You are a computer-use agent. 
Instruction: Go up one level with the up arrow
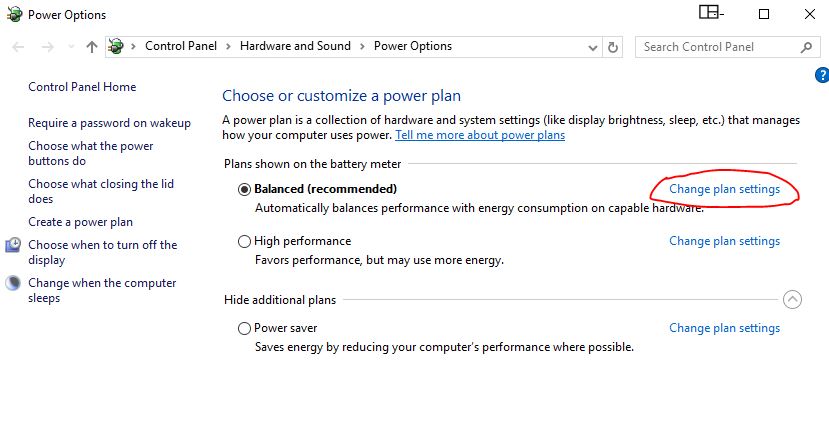[x=91, y=47]
